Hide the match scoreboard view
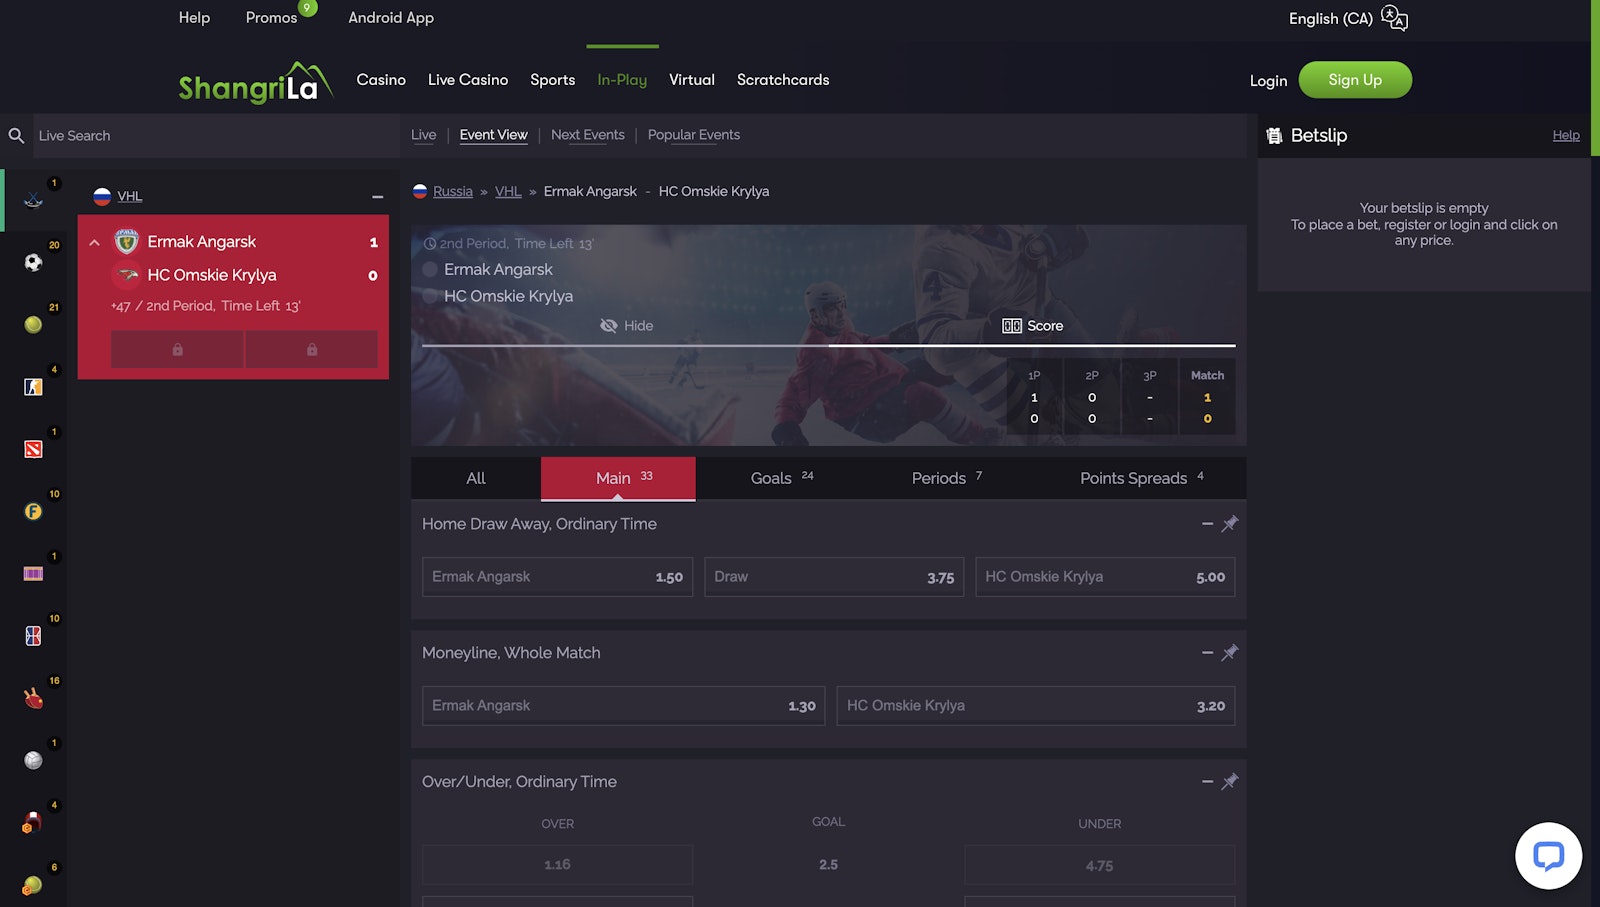 point(626,326)
